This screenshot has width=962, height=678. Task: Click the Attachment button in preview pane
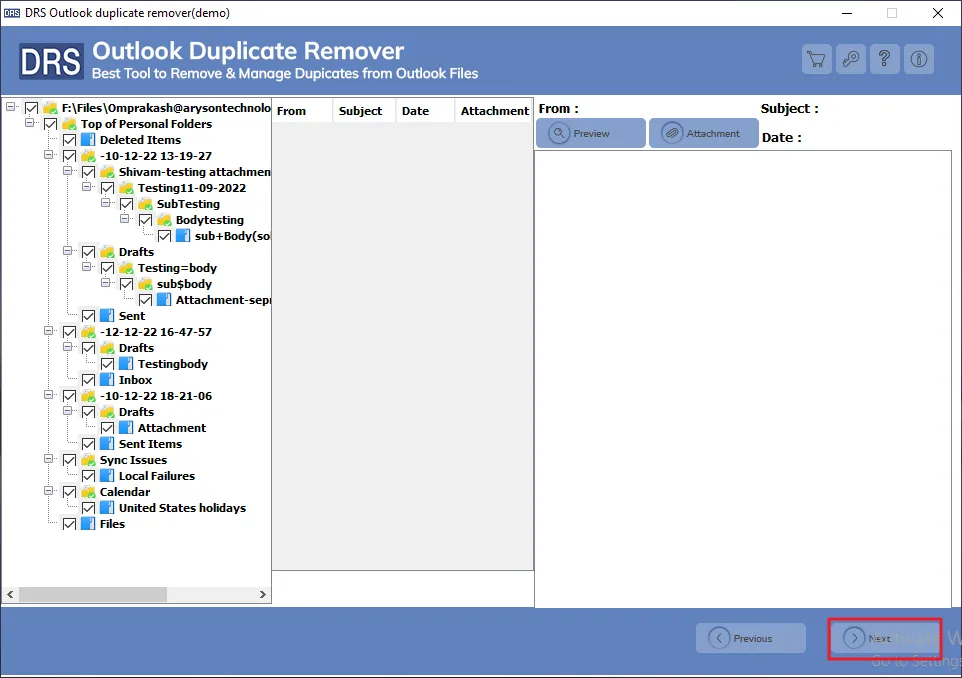(704, 133)
